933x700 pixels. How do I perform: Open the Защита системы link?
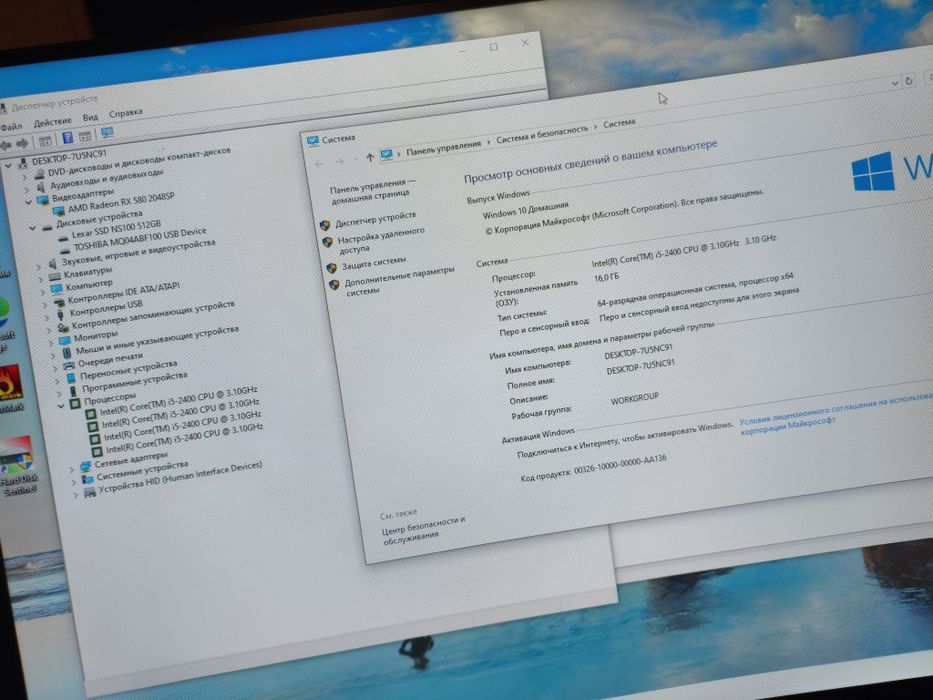tap(374, 263)
